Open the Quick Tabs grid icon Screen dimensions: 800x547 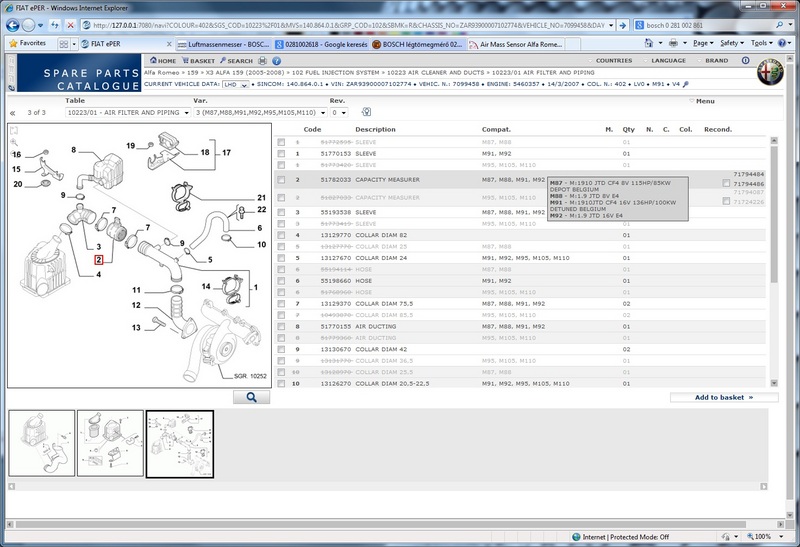(64, 44)
